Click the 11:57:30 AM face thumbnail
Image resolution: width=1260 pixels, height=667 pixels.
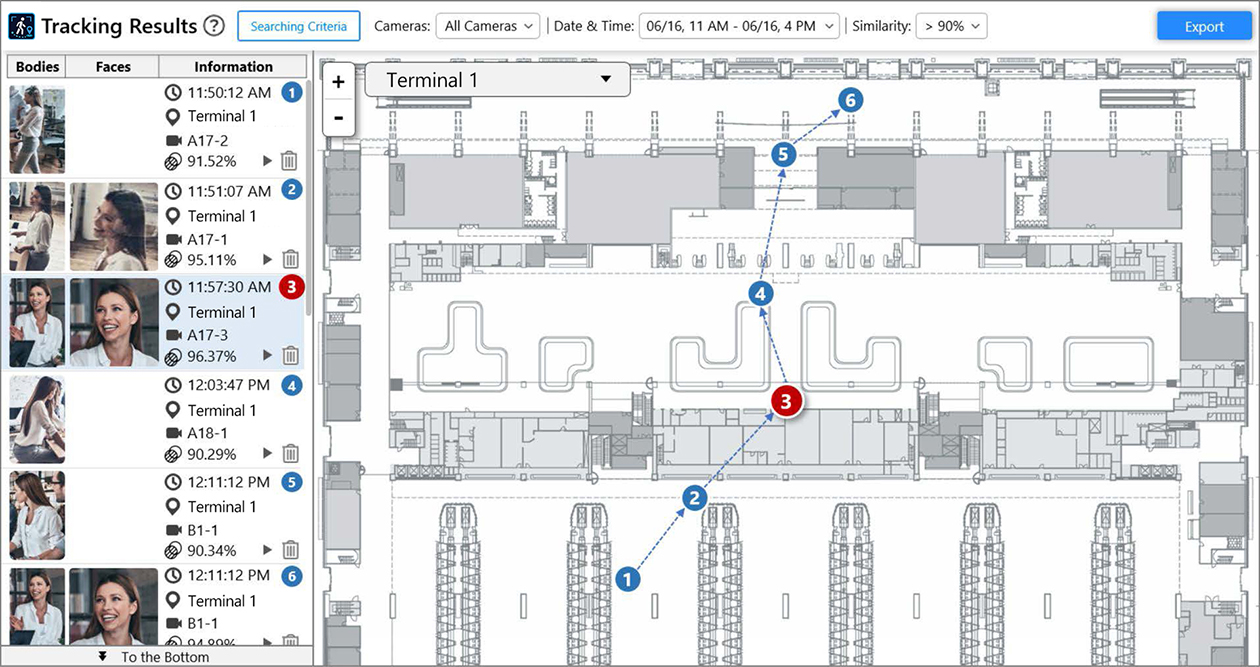[113, 322]
